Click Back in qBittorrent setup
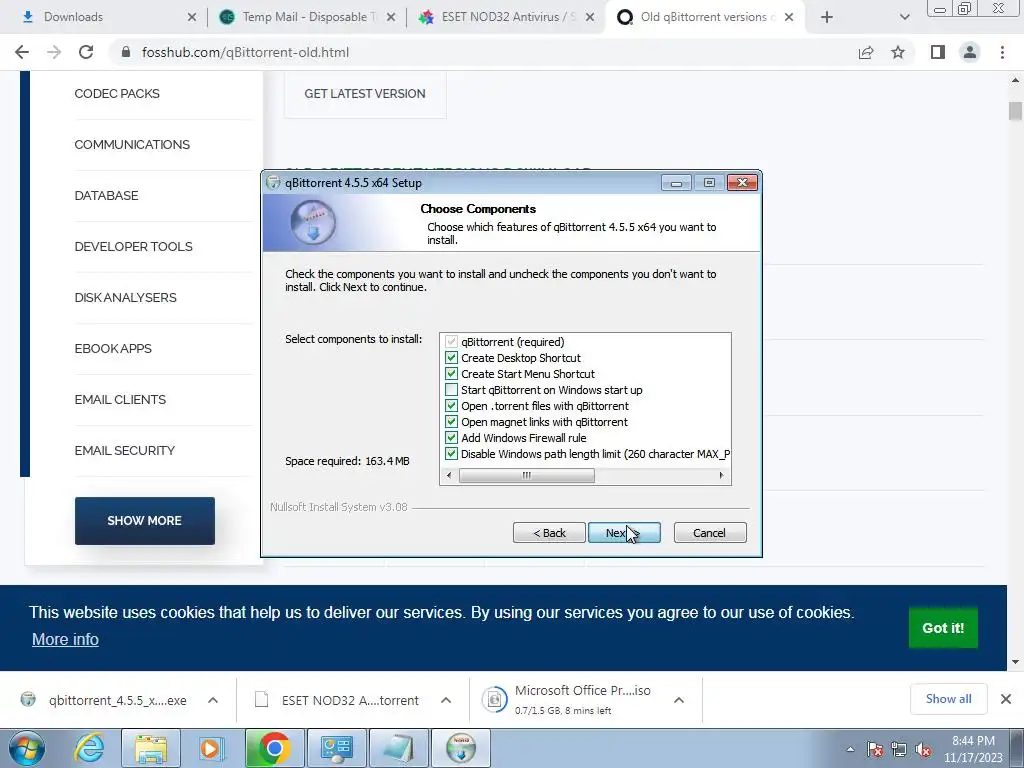The height and width of the screenshot is (768, 1024). 549,533
